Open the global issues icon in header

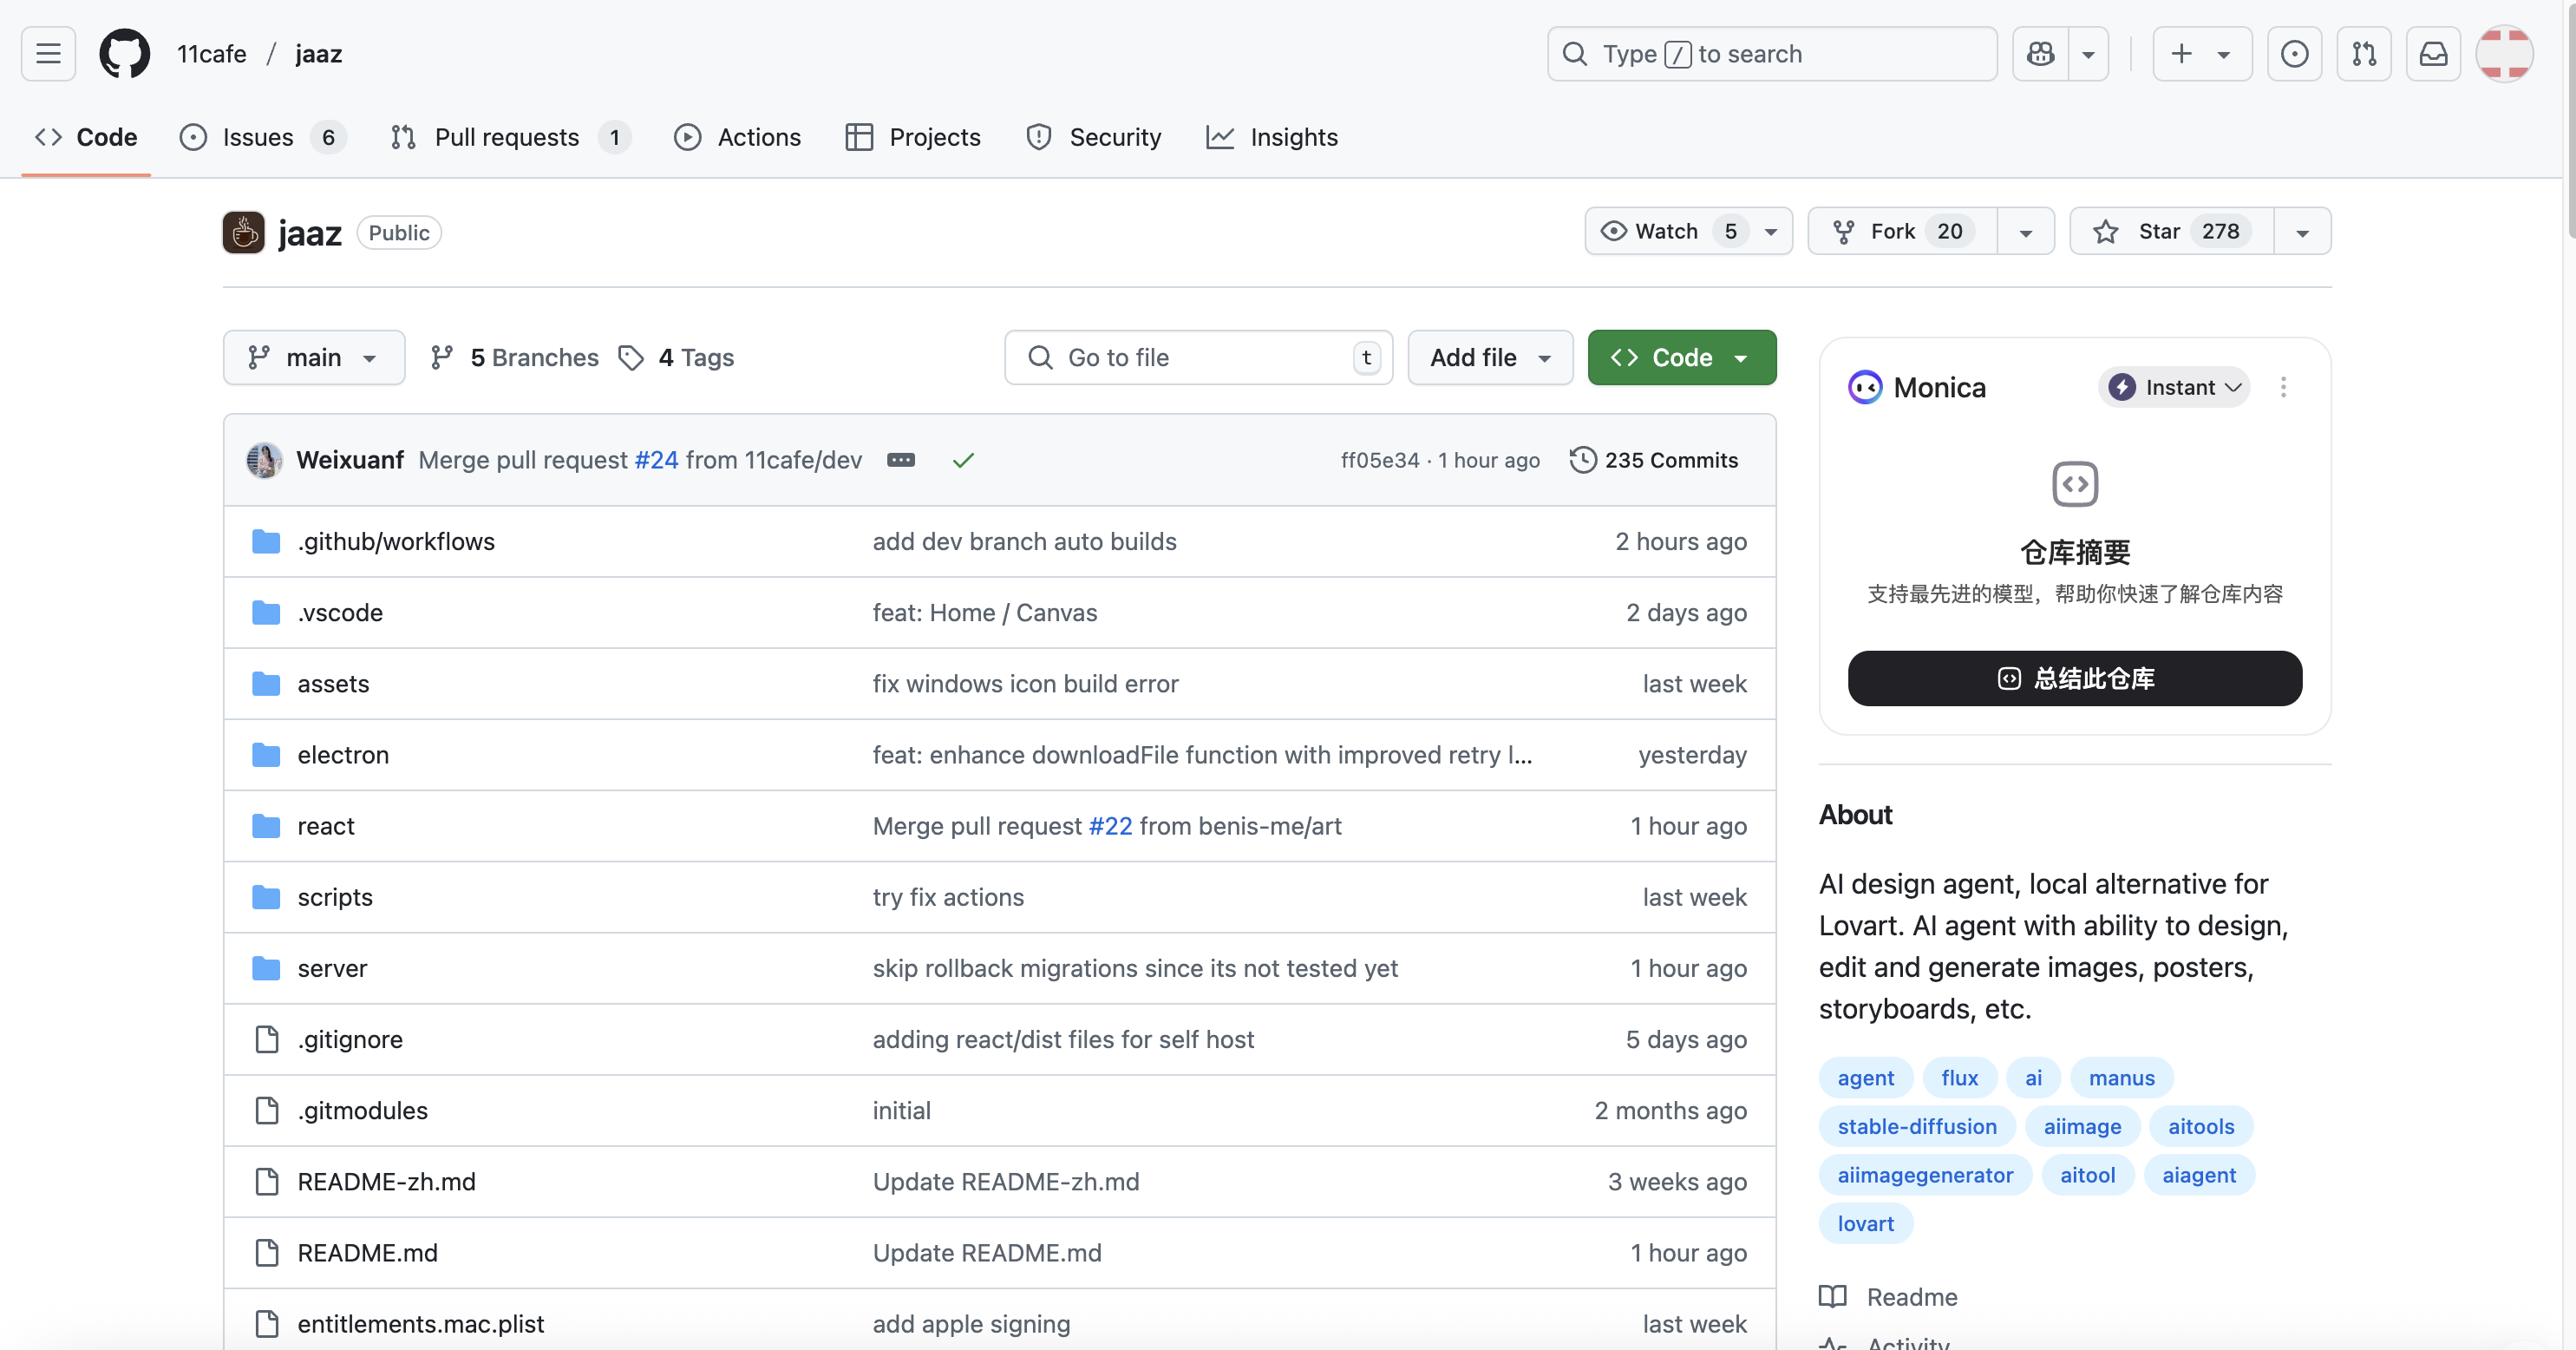(2294, 54)
